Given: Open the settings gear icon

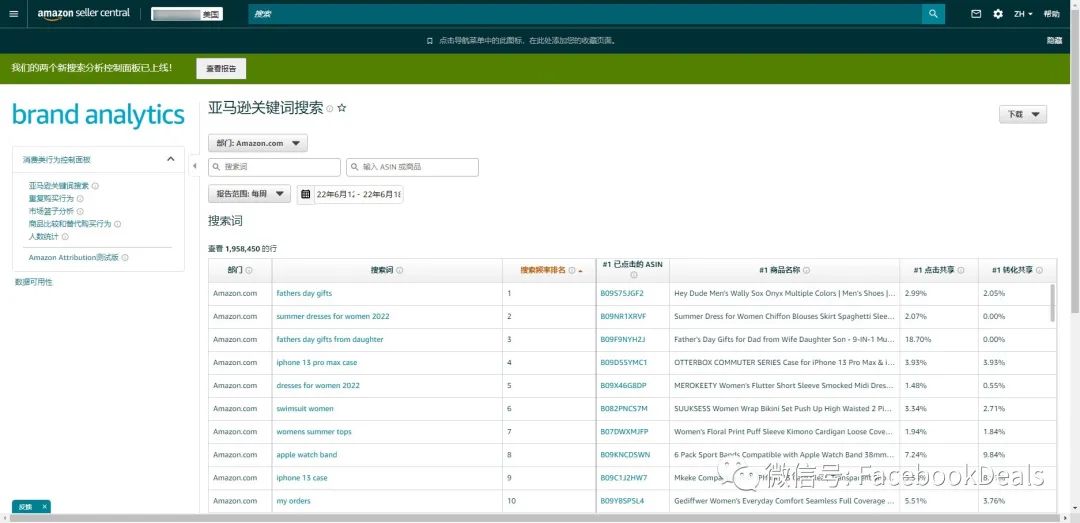Looking at the screenshot, I should coord(998,14).
